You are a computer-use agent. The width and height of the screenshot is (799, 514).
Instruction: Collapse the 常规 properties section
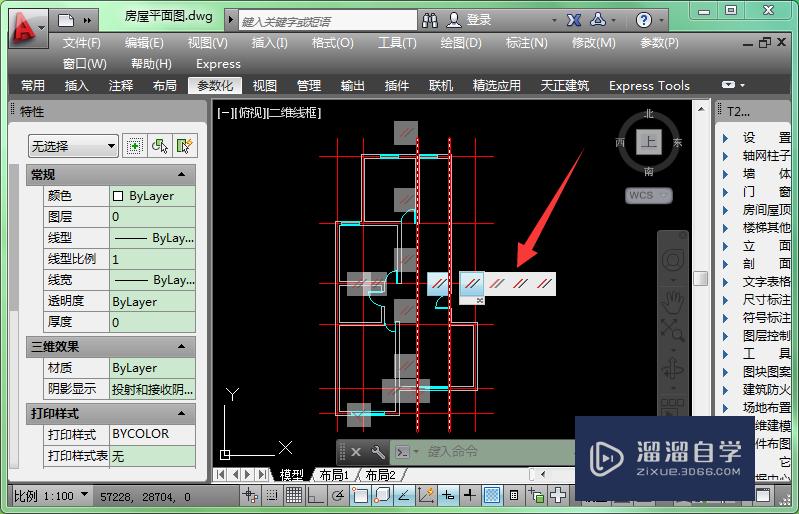tap(181, 175)
